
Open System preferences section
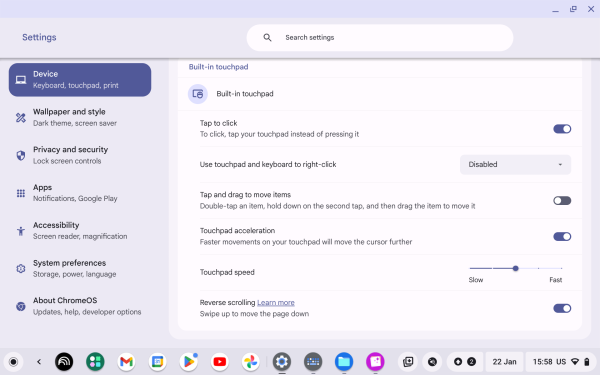(80, 269)
